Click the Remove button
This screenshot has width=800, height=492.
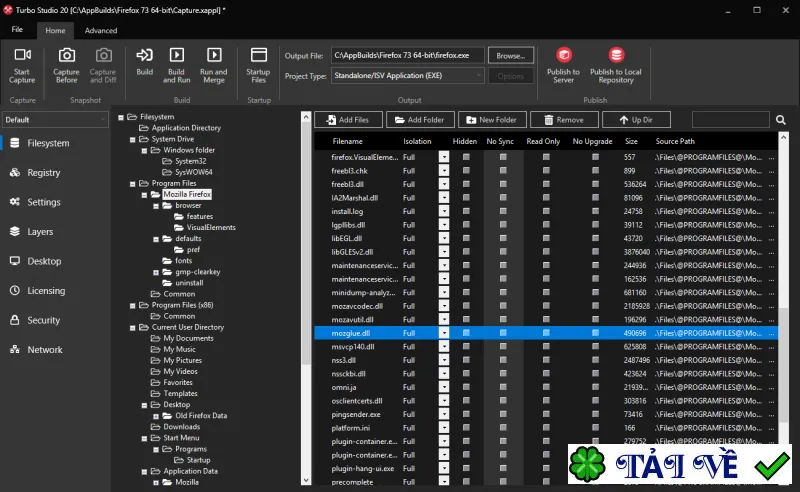pyautogui.click(x=564, y=120)
